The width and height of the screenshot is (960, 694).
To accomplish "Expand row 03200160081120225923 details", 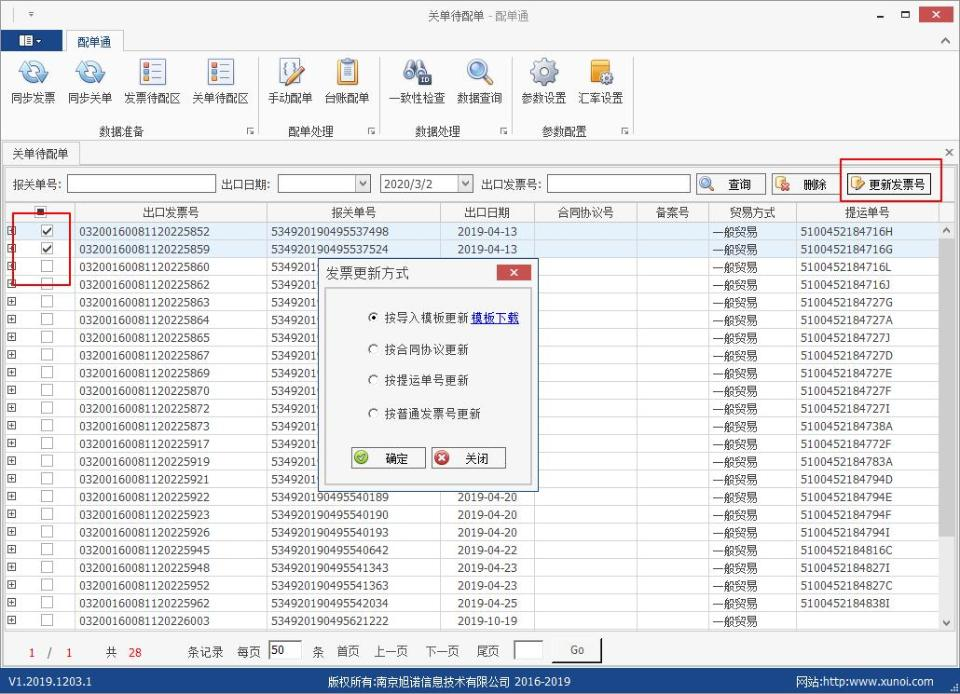I will (12, 514).
